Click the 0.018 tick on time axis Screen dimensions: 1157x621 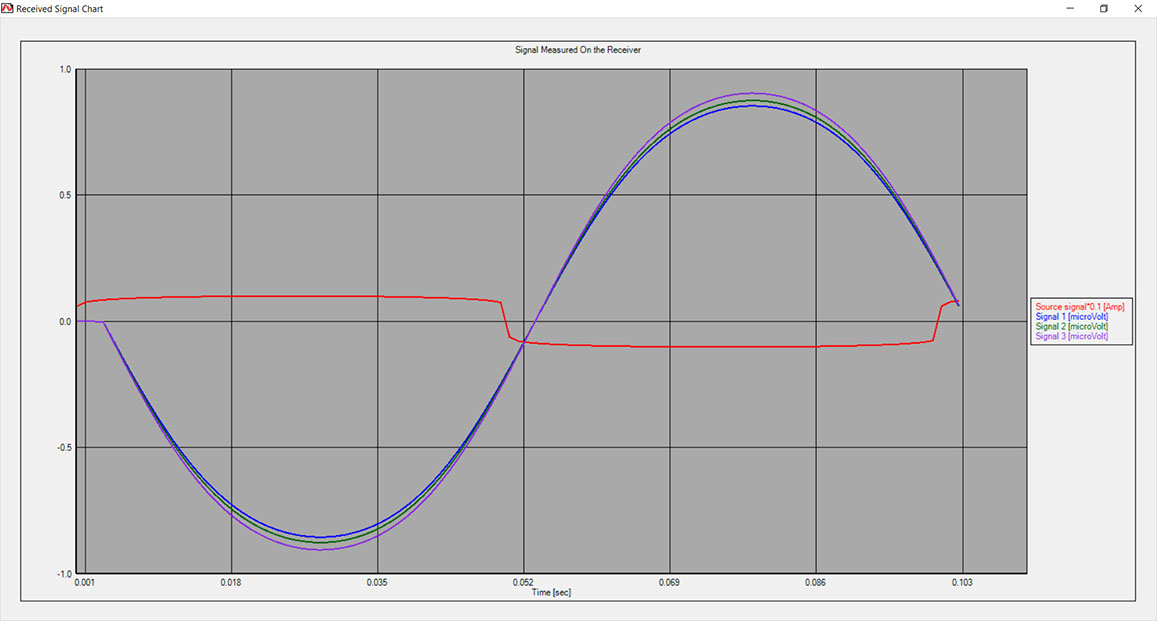231,582
